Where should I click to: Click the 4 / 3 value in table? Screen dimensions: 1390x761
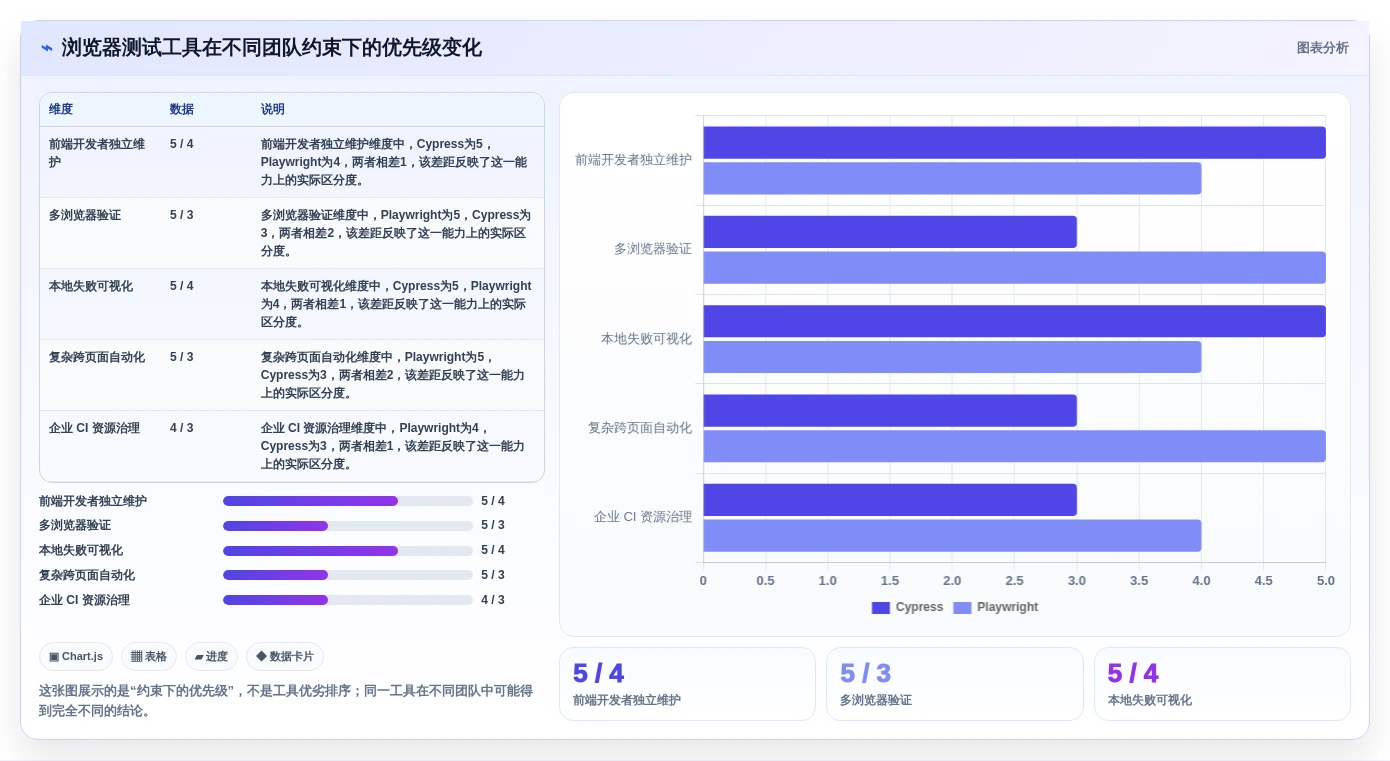point(182,428)
